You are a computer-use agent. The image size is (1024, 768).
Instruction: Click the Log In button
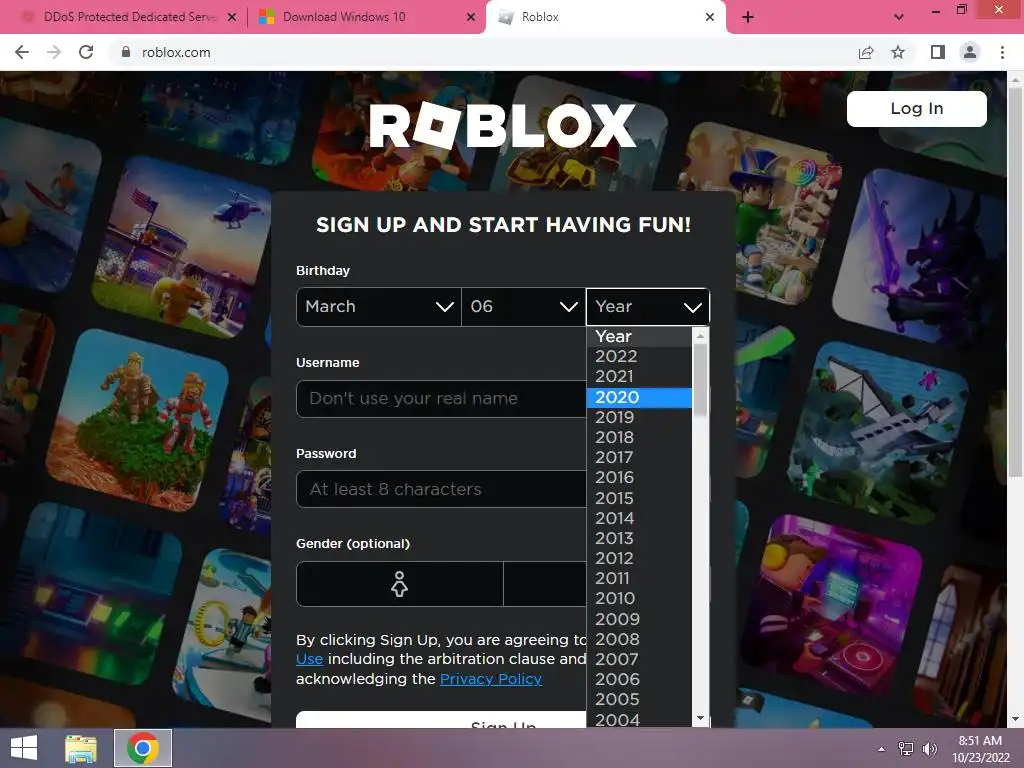tap(916, 108)
